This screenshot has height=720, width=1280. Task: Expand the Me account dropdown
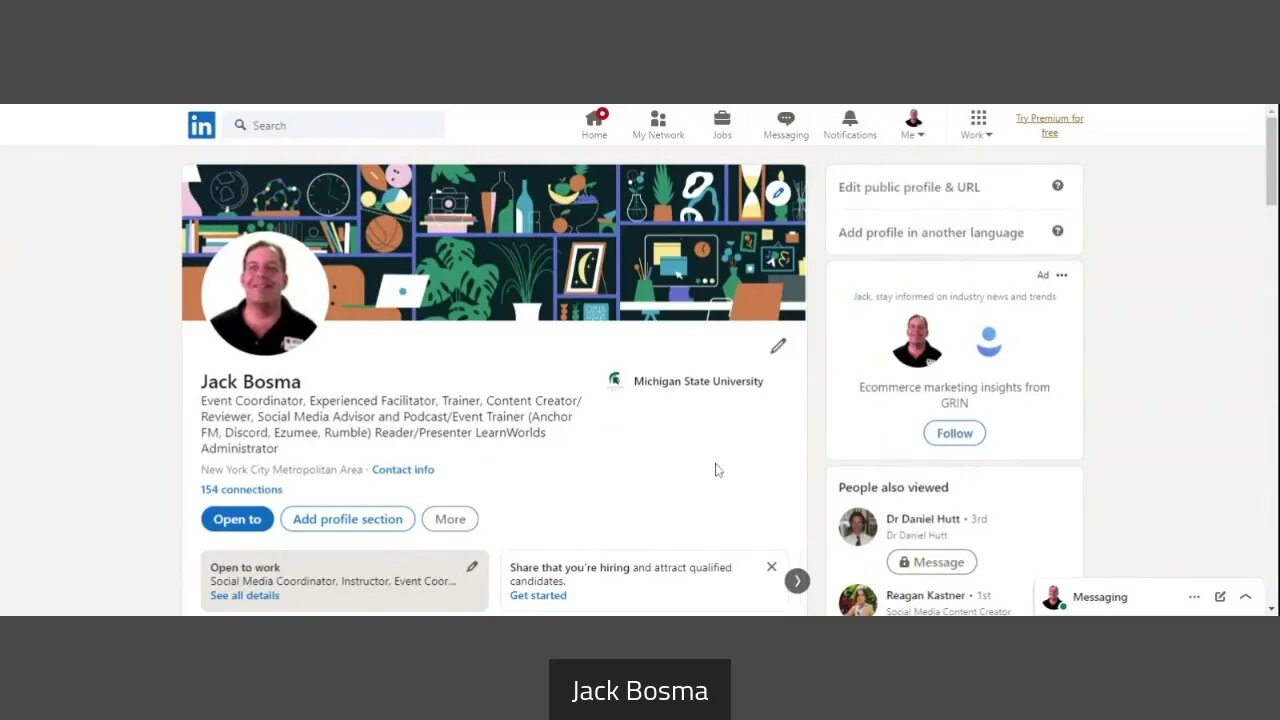click(x=913, y=125)
